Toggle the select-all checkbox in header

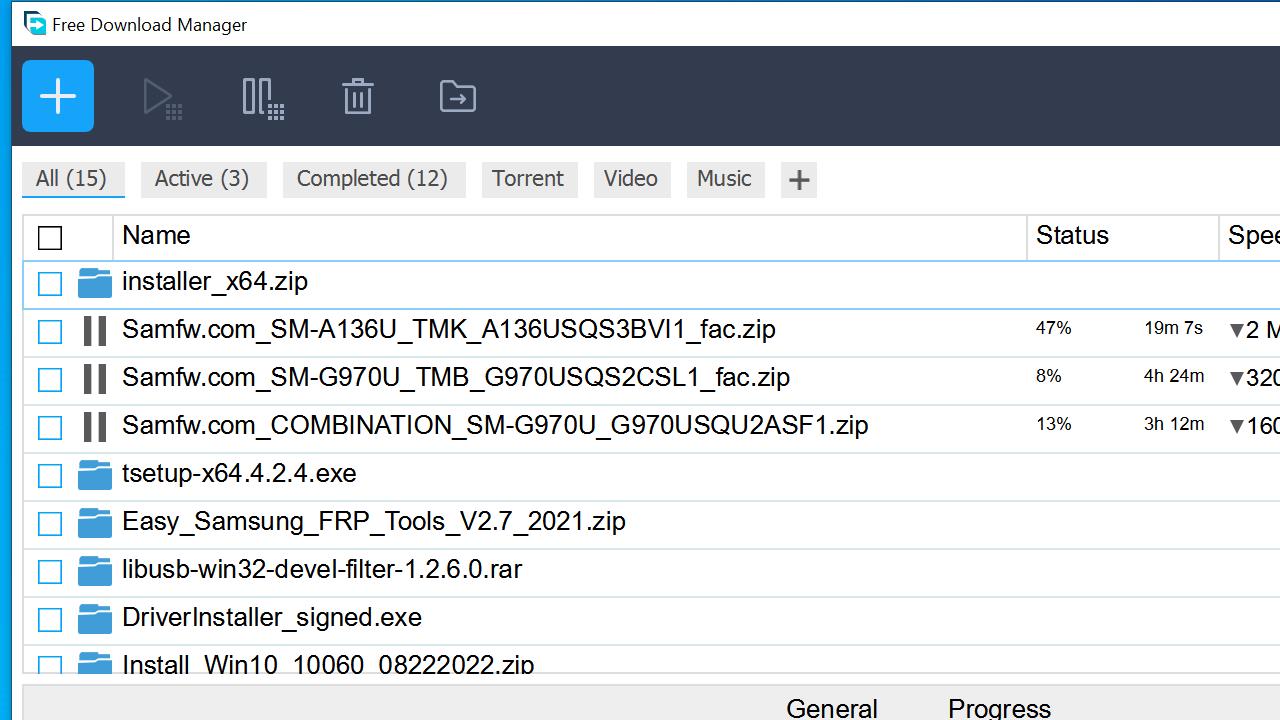[x=50, y=237]
